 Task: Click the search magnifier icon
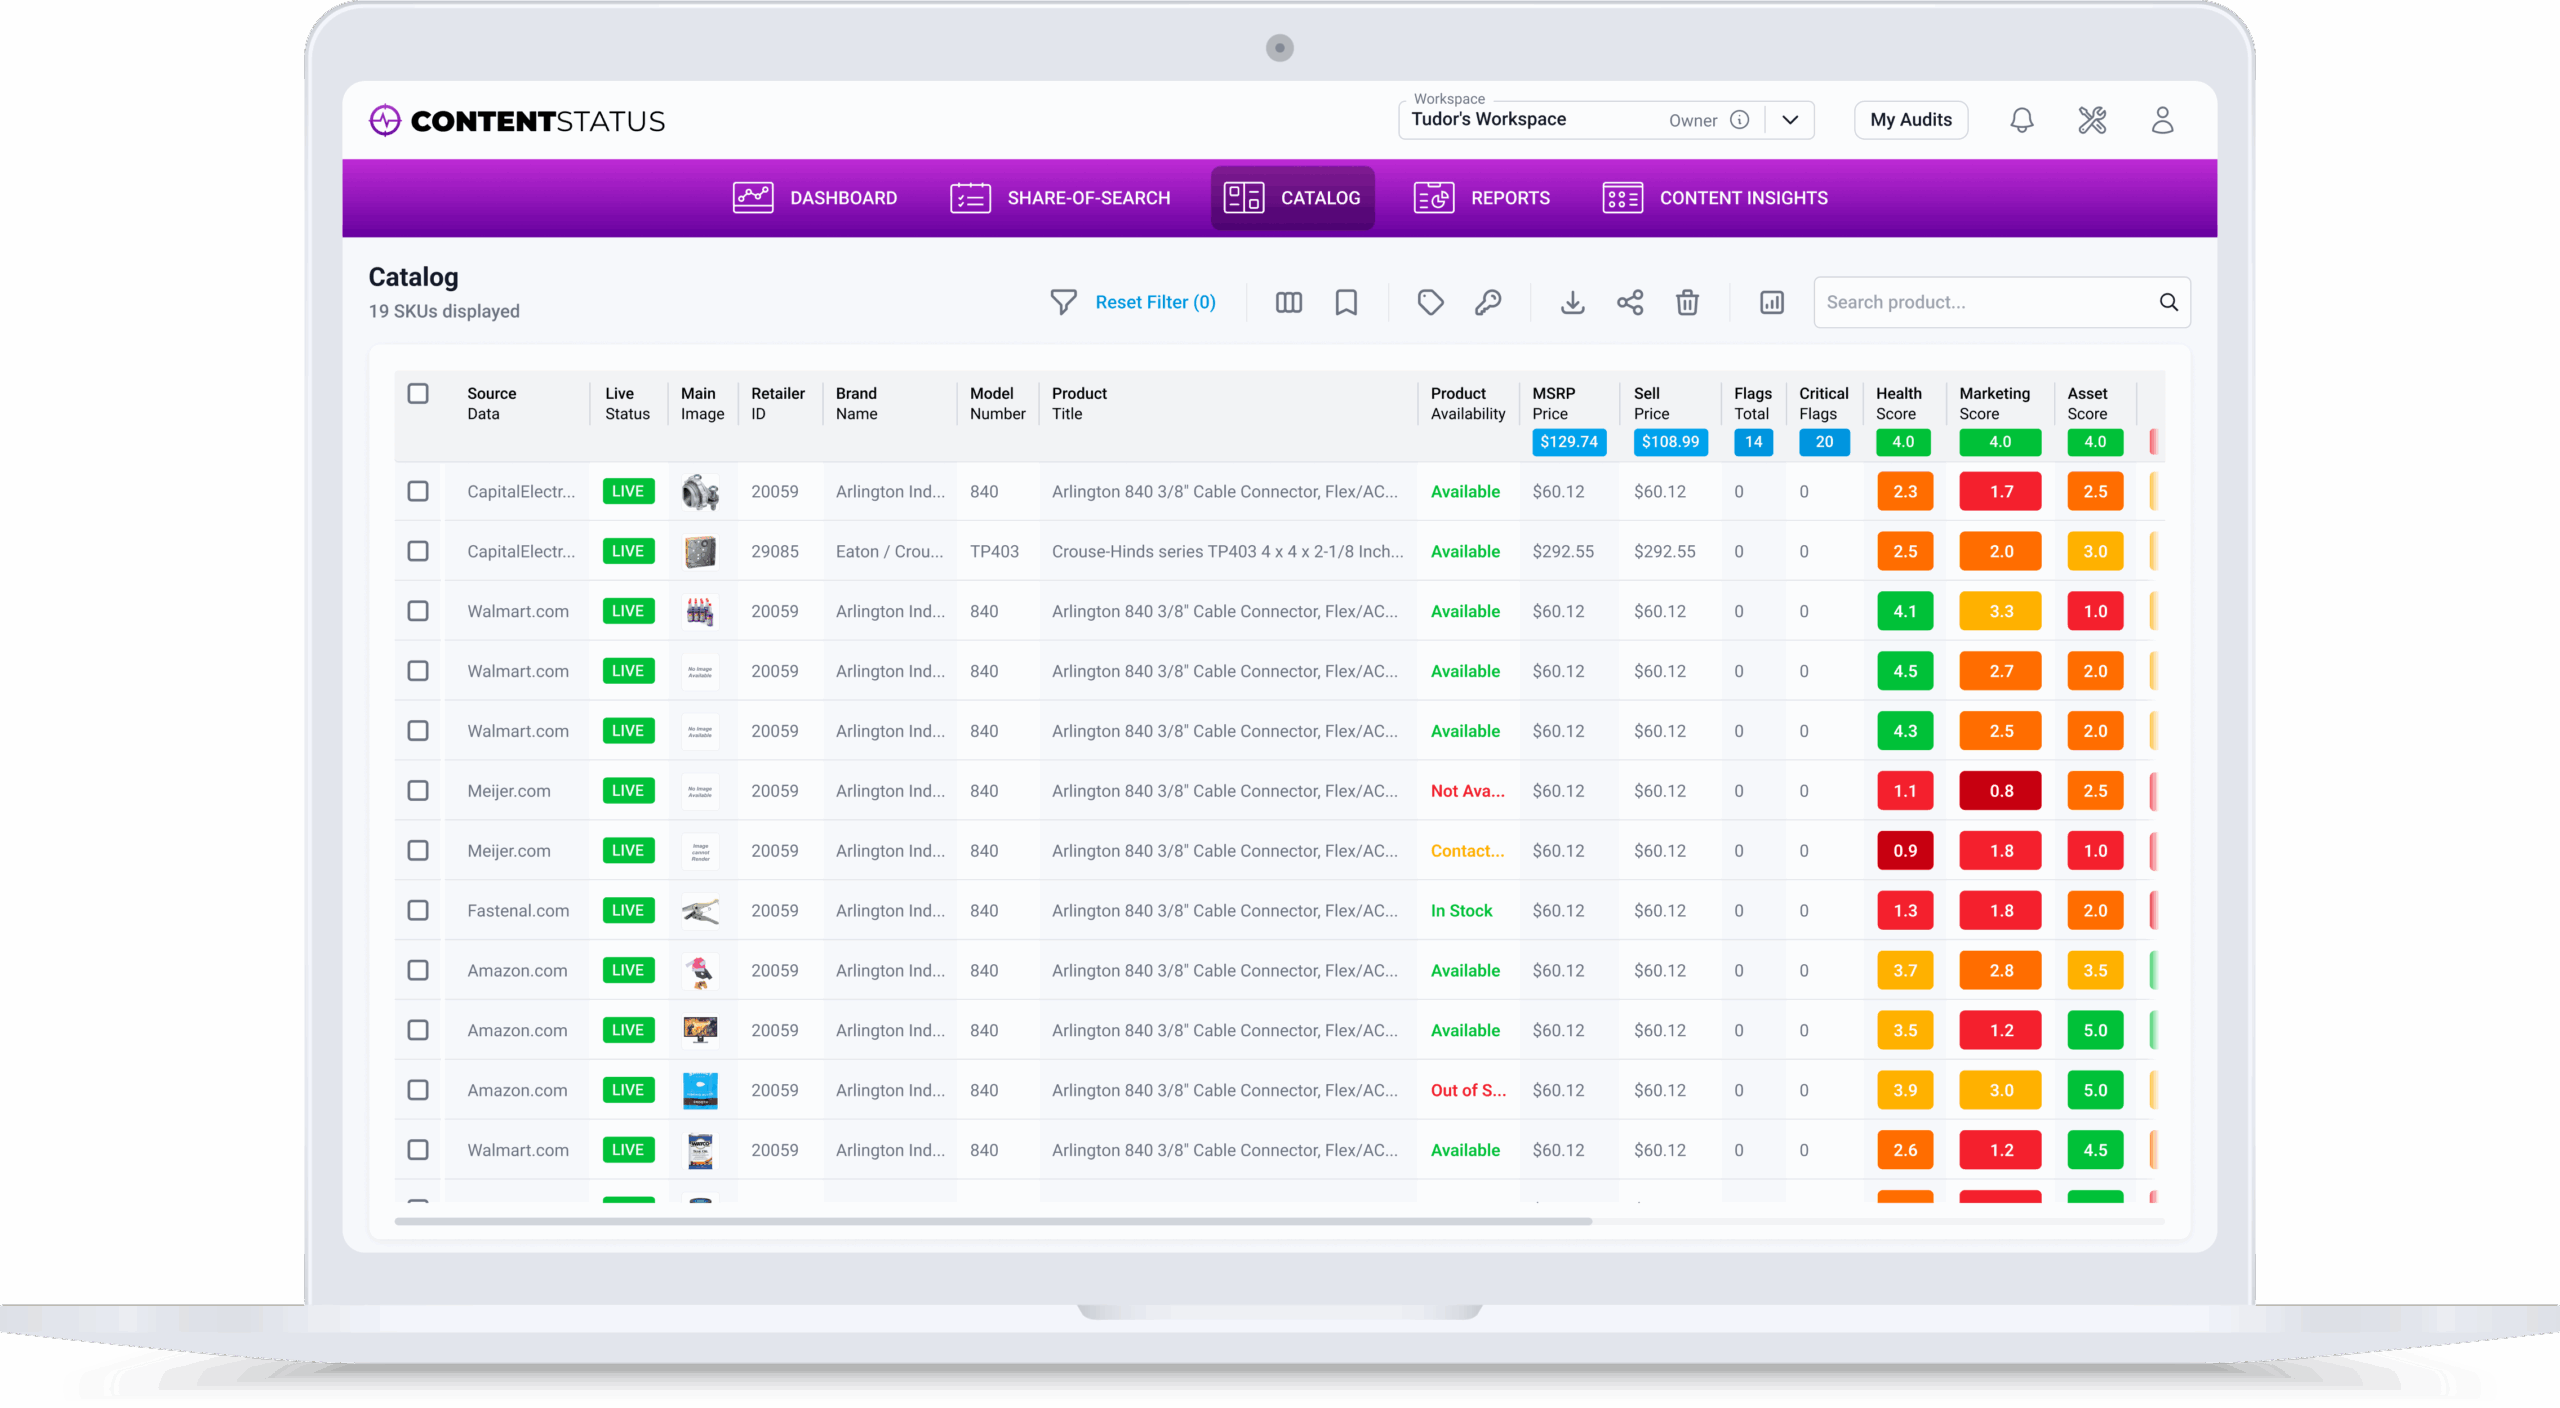(x=2168, y=302)
